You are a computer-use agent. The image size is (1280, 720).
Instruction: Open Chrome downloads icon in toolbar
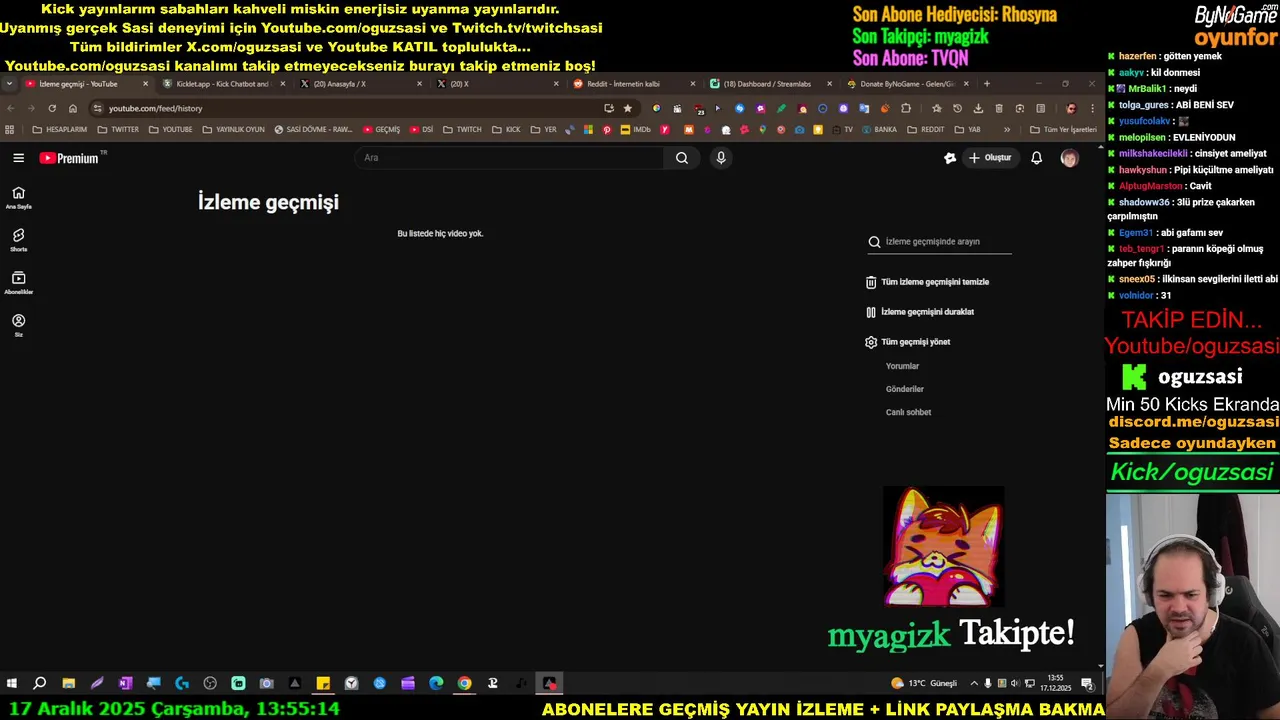(978, 108)
